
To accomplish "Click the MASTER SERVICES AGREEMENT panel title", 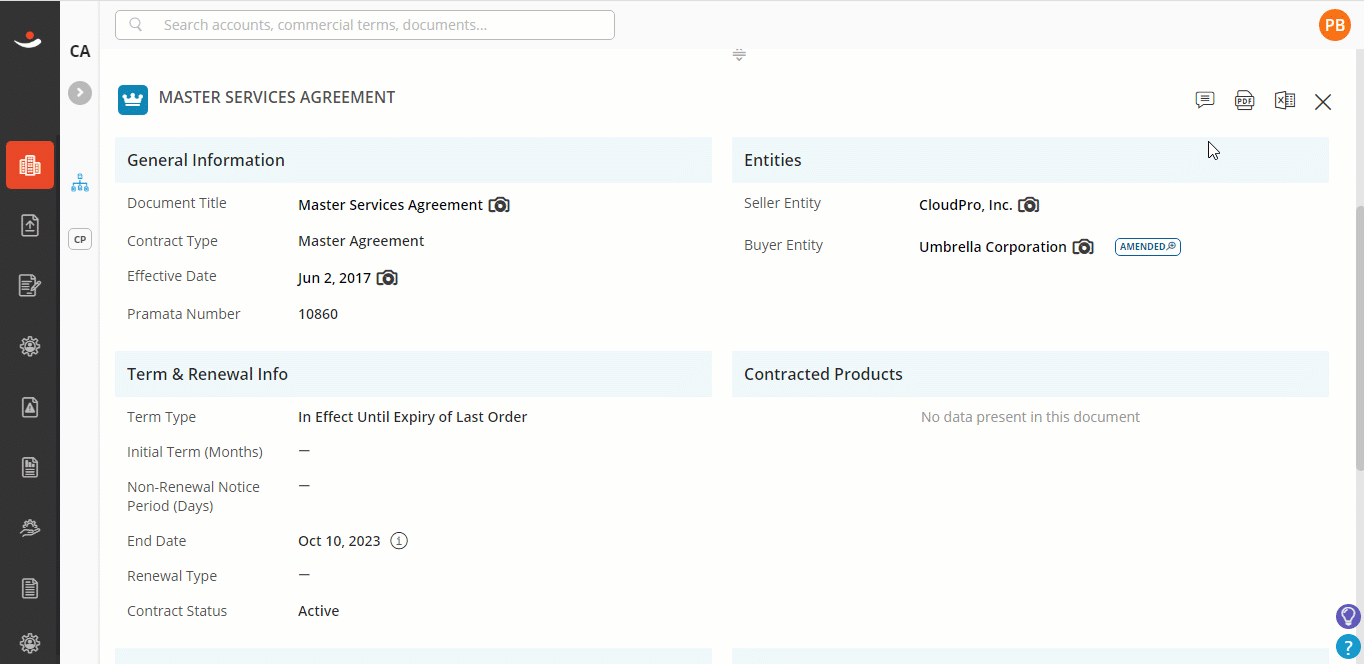I will (x=277, y=98).
